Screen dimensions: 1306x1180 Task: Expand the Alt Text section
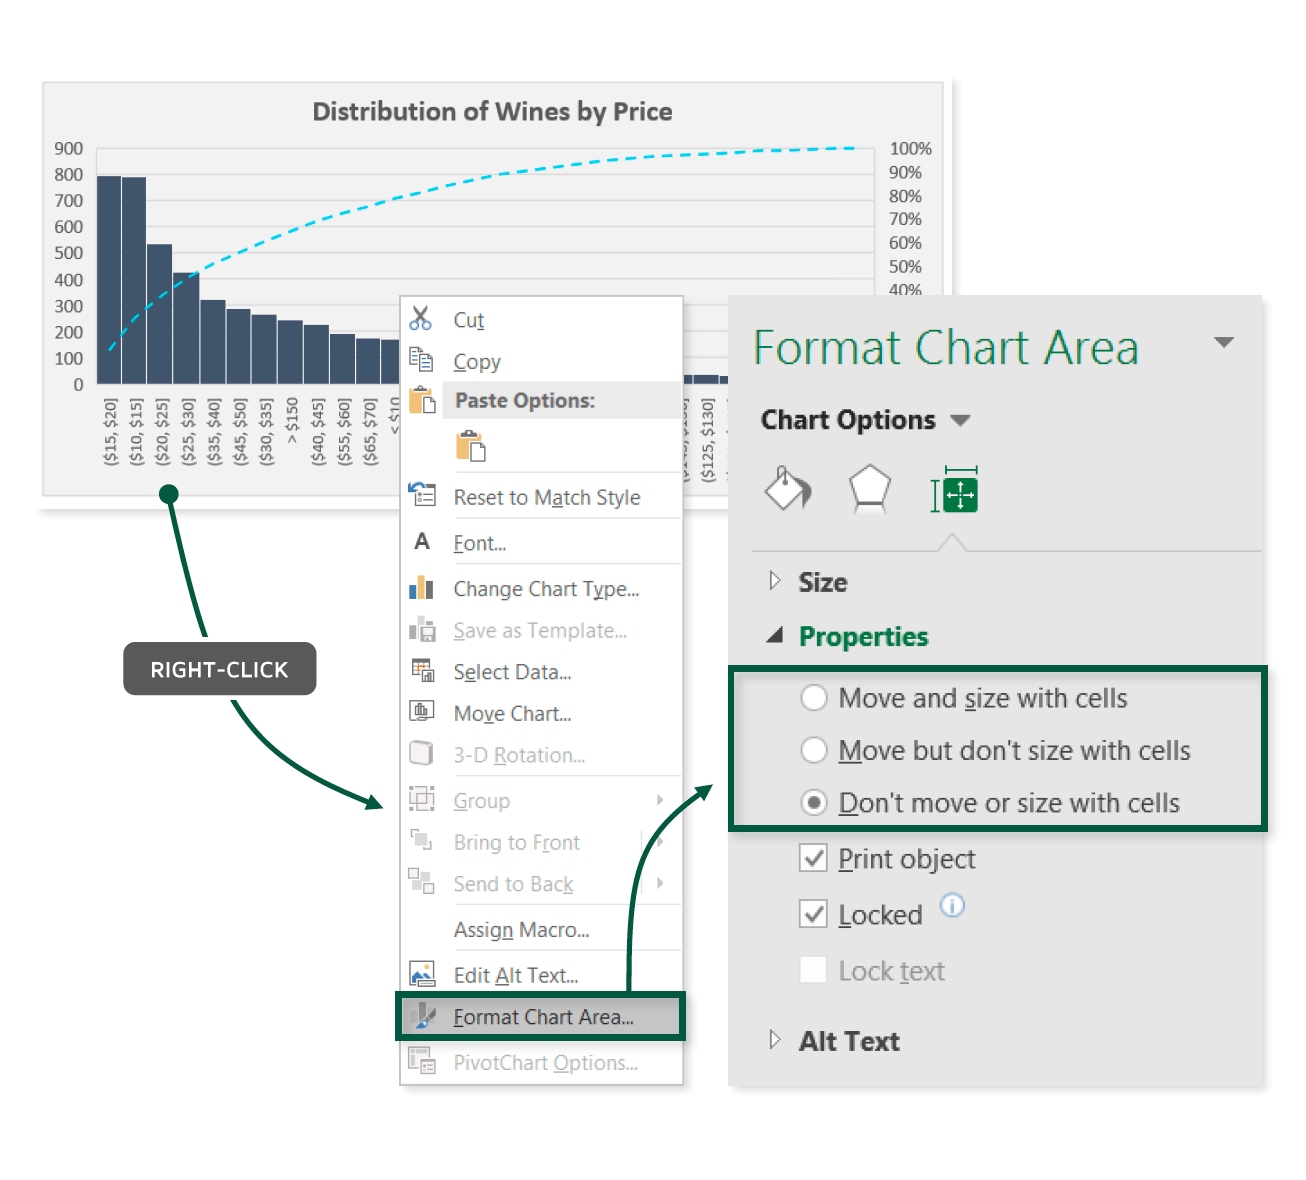[775, 1040]
